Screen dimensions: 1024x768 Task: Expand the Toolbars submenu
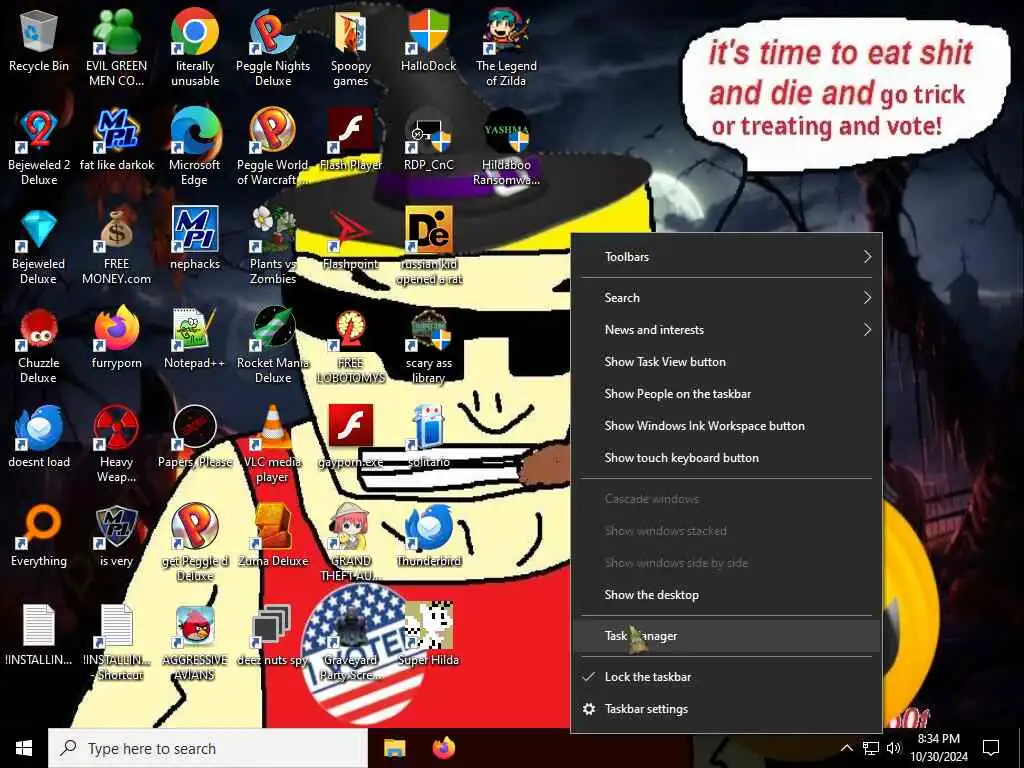pos(726,257)
